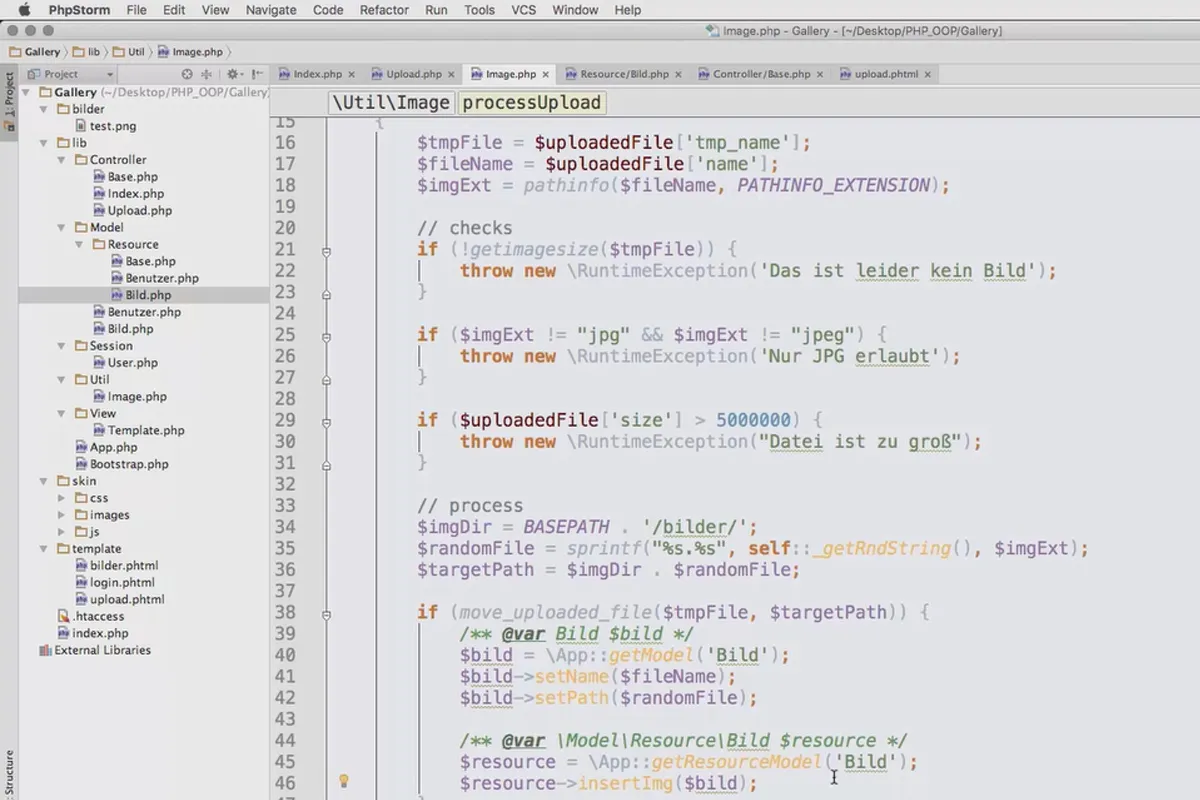Collapse the Resource folder
This screenshot has height=800, width=1200.
coord(81,244)
